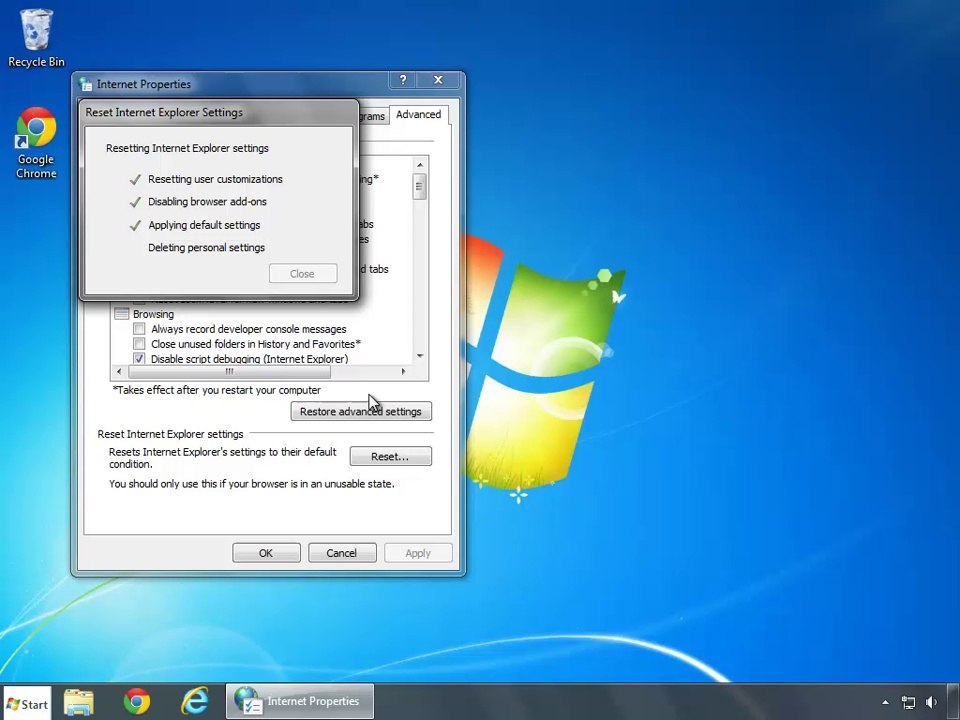Open the Start menu

[27, 703]
